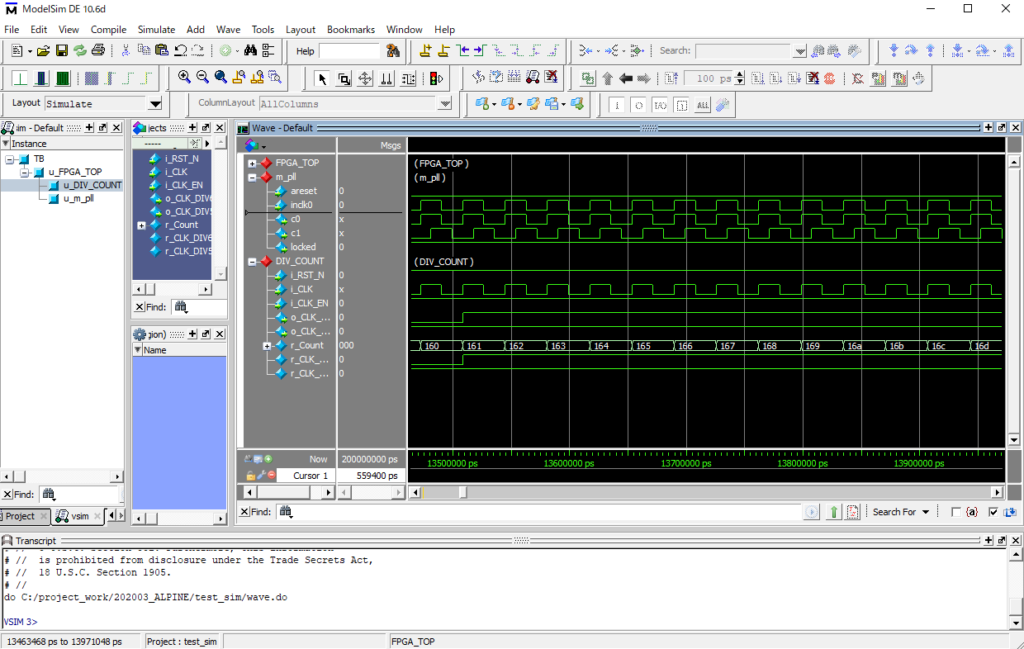Click the Save icon in the toolbar
Image resolution: width=1024 pixels, height=649 pixels.
click(x=62, y=51)
